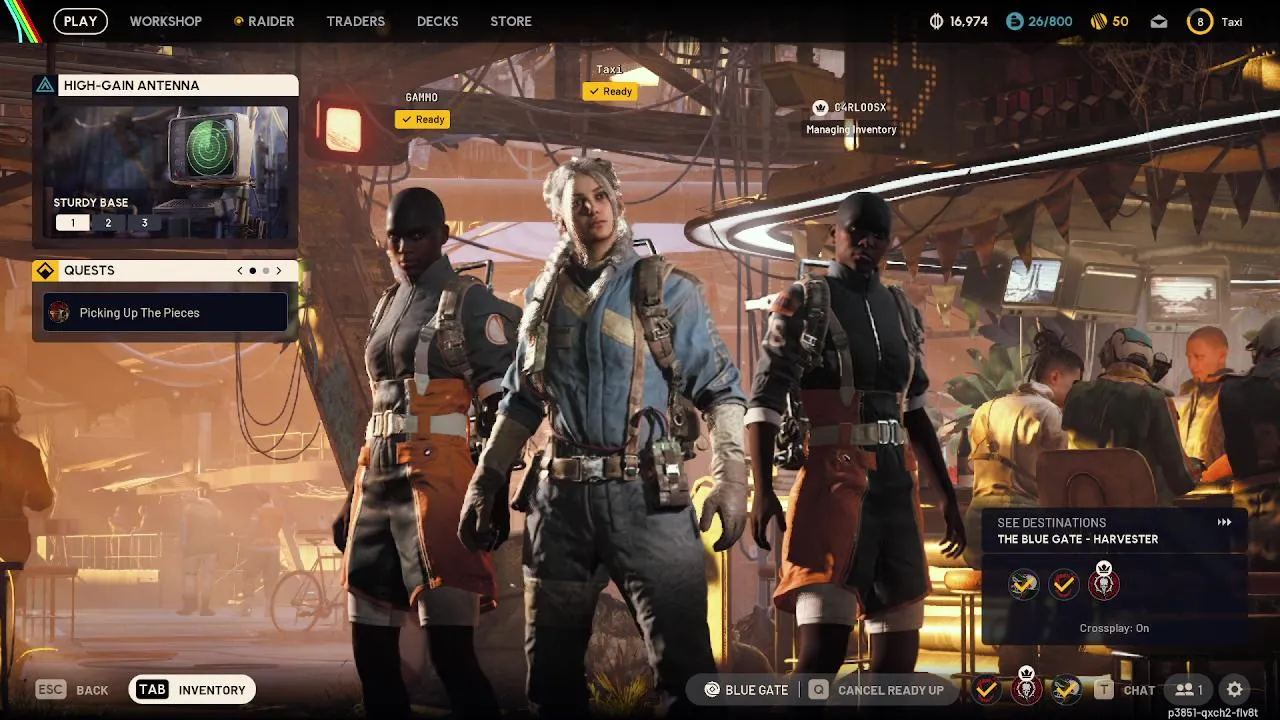Open the Chat with T key
Screen dimensions: 1280x720
tap(1124, 689)
